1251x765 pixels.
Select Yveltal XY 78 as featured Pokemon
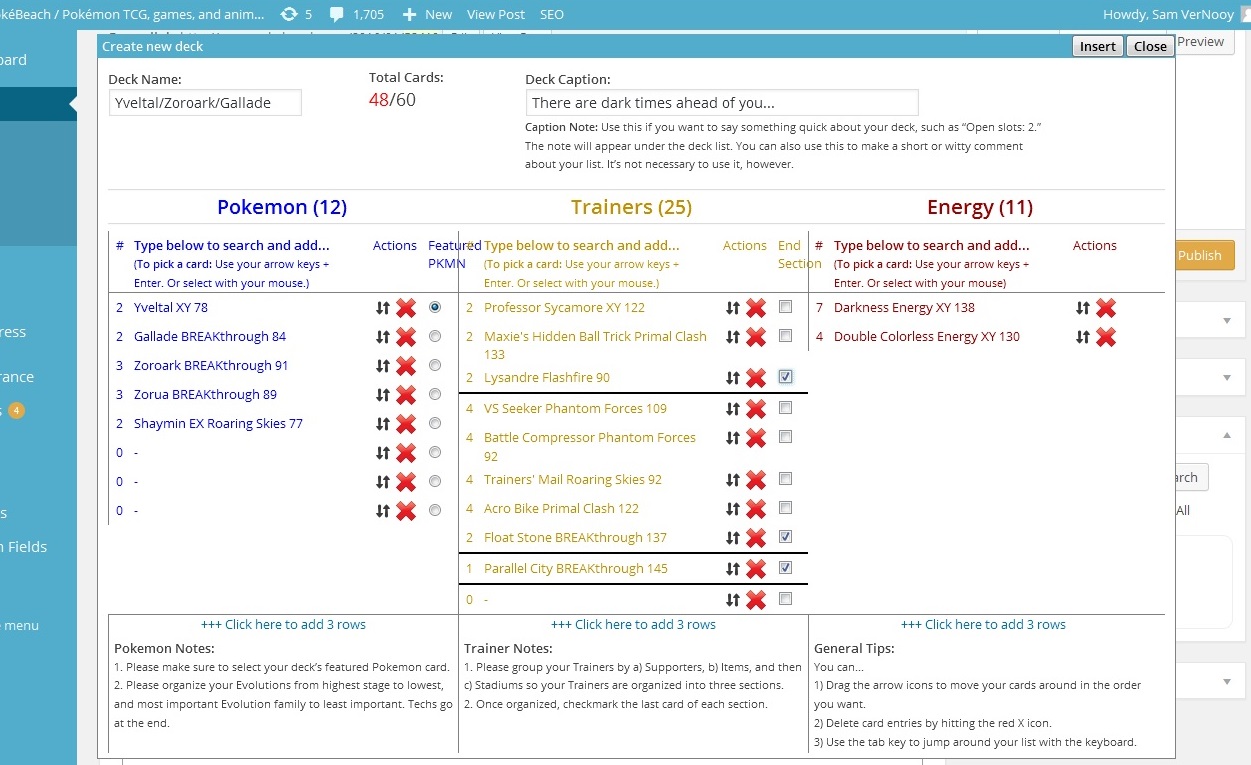click(434, 307)
